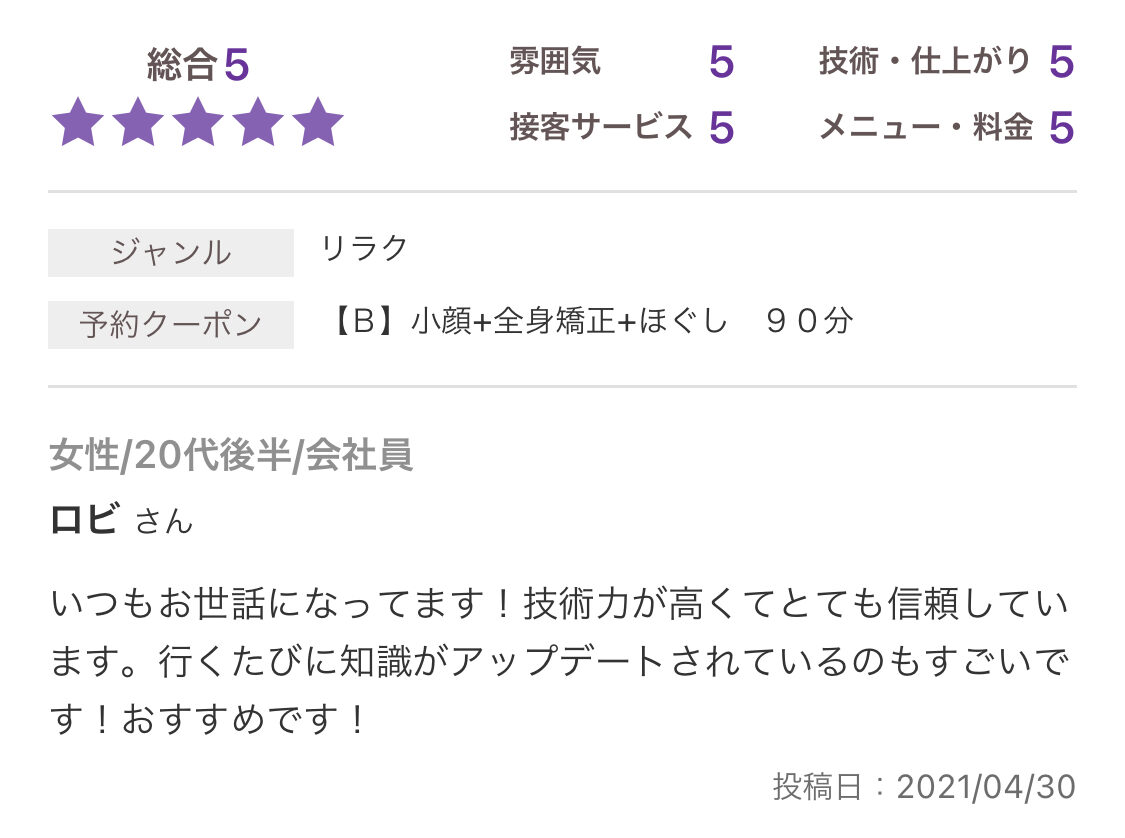Click the second purple rating star

tap(138, 123)
